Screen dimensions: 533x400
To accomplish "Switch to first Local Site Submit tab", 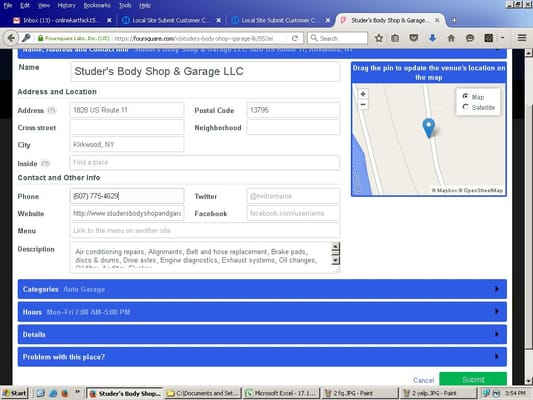I will [171, 20].
